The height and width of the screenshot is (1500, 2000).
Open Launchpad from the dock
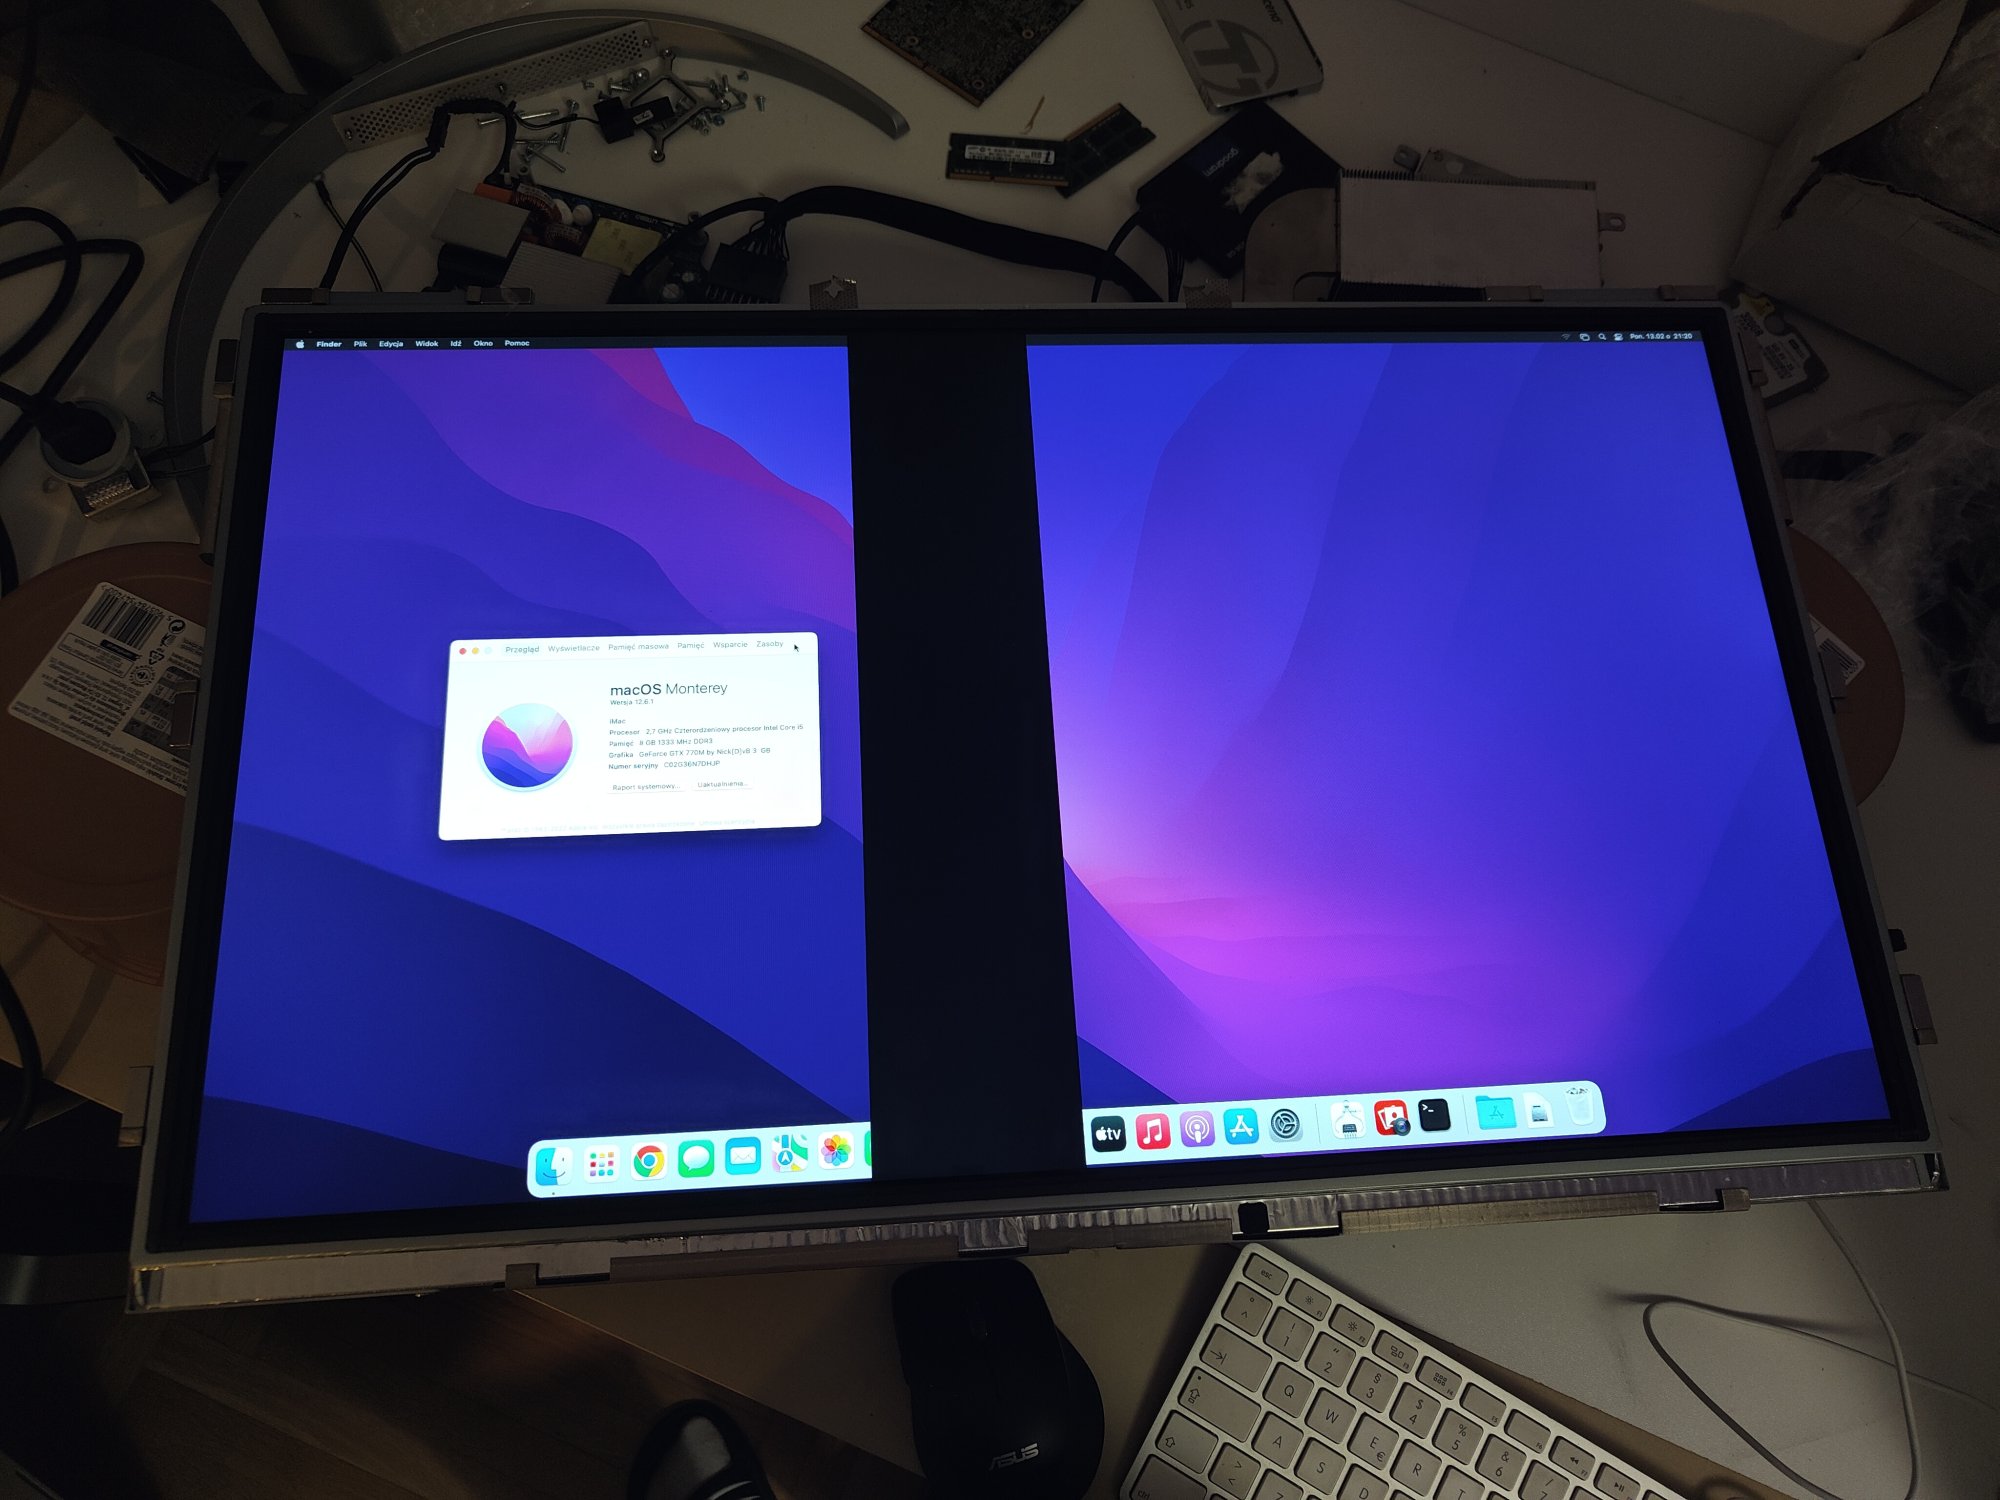601,1164
